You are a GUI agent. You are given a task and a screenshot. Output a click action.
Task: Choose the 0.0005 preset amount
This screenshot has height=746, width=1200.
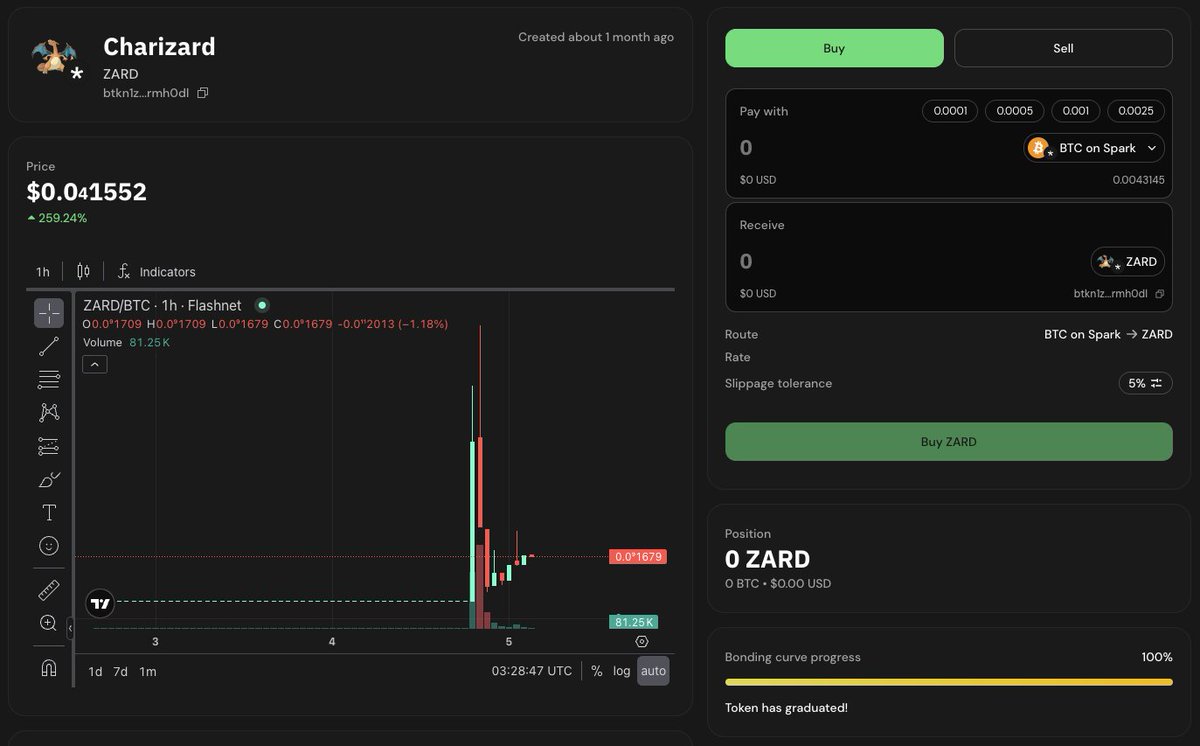[x=1014, y=111]
